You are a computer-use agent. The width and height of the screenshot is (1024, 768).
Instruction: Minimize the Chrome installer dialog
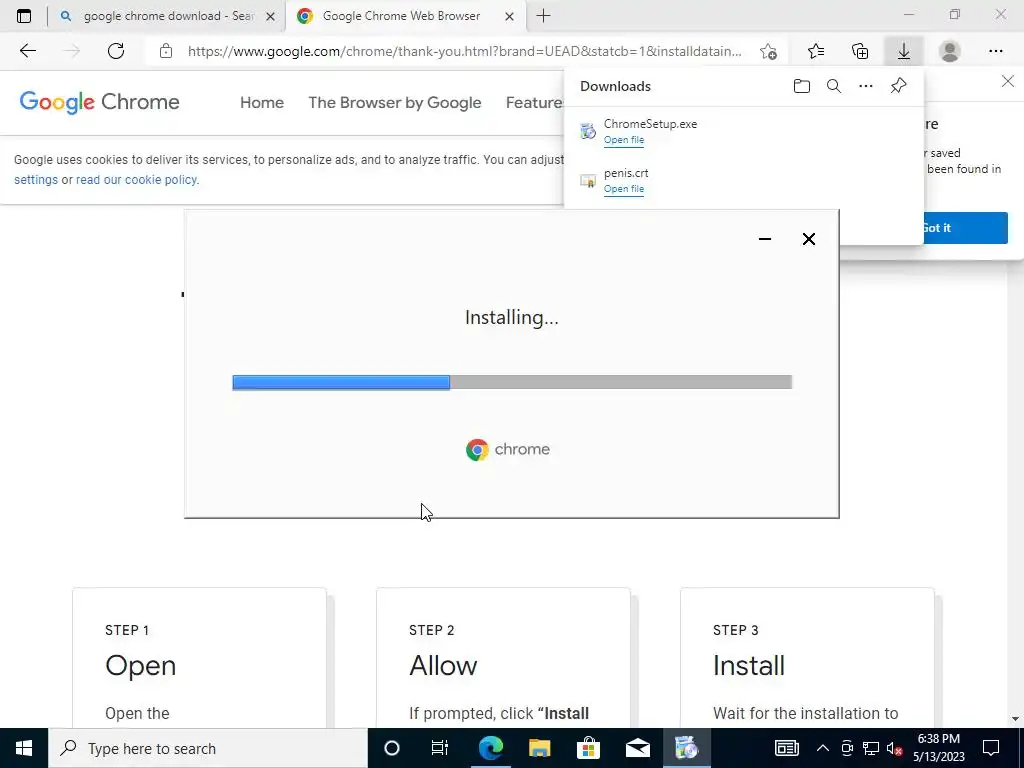coord(765,239)
